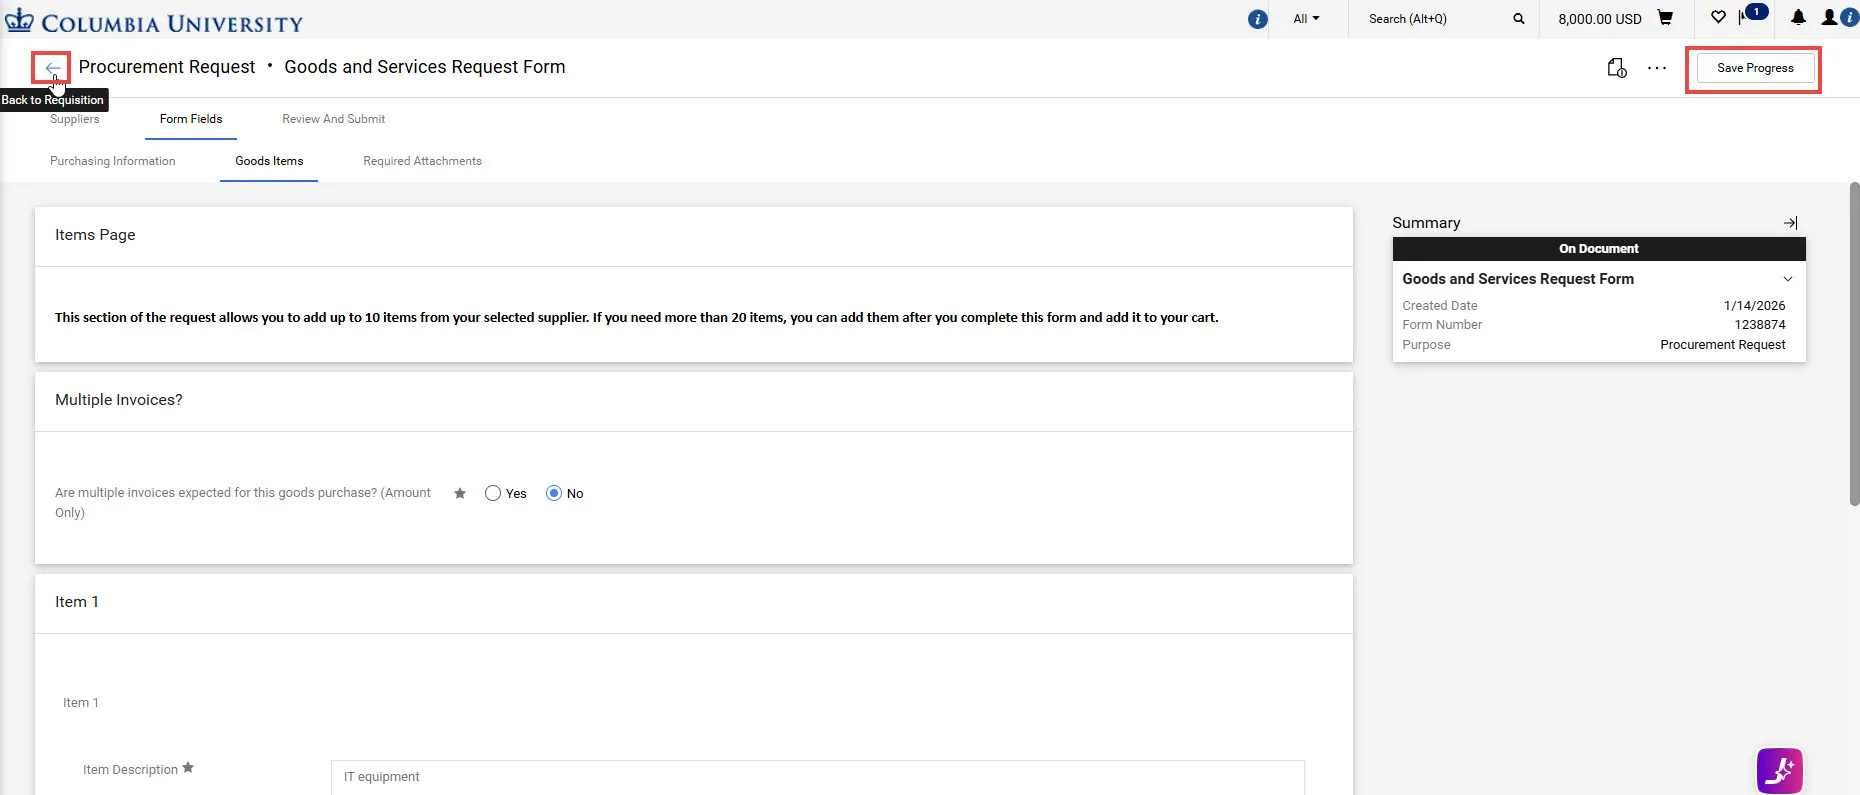Click the back arrow to return to Requisition

pos(52,68)
